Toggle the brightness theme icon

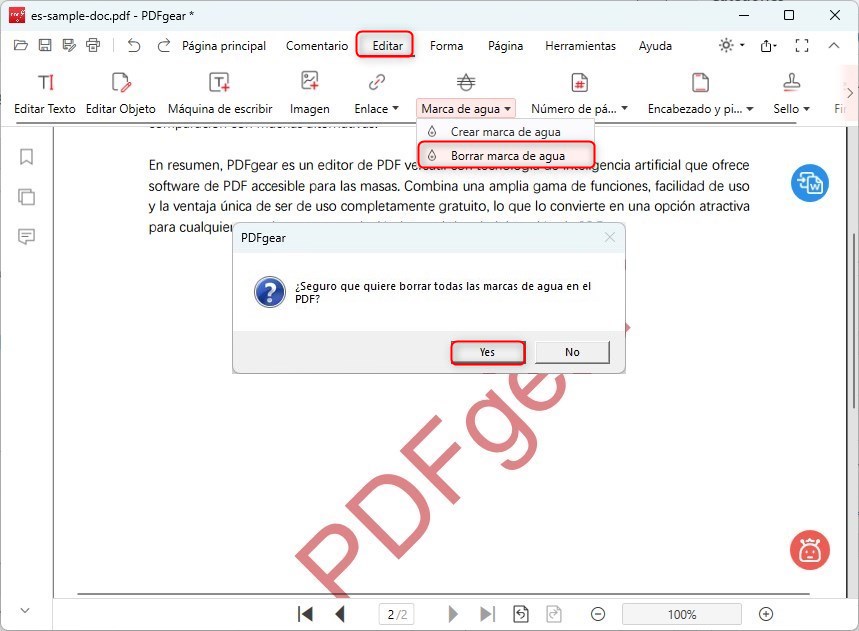coord(726,45)
